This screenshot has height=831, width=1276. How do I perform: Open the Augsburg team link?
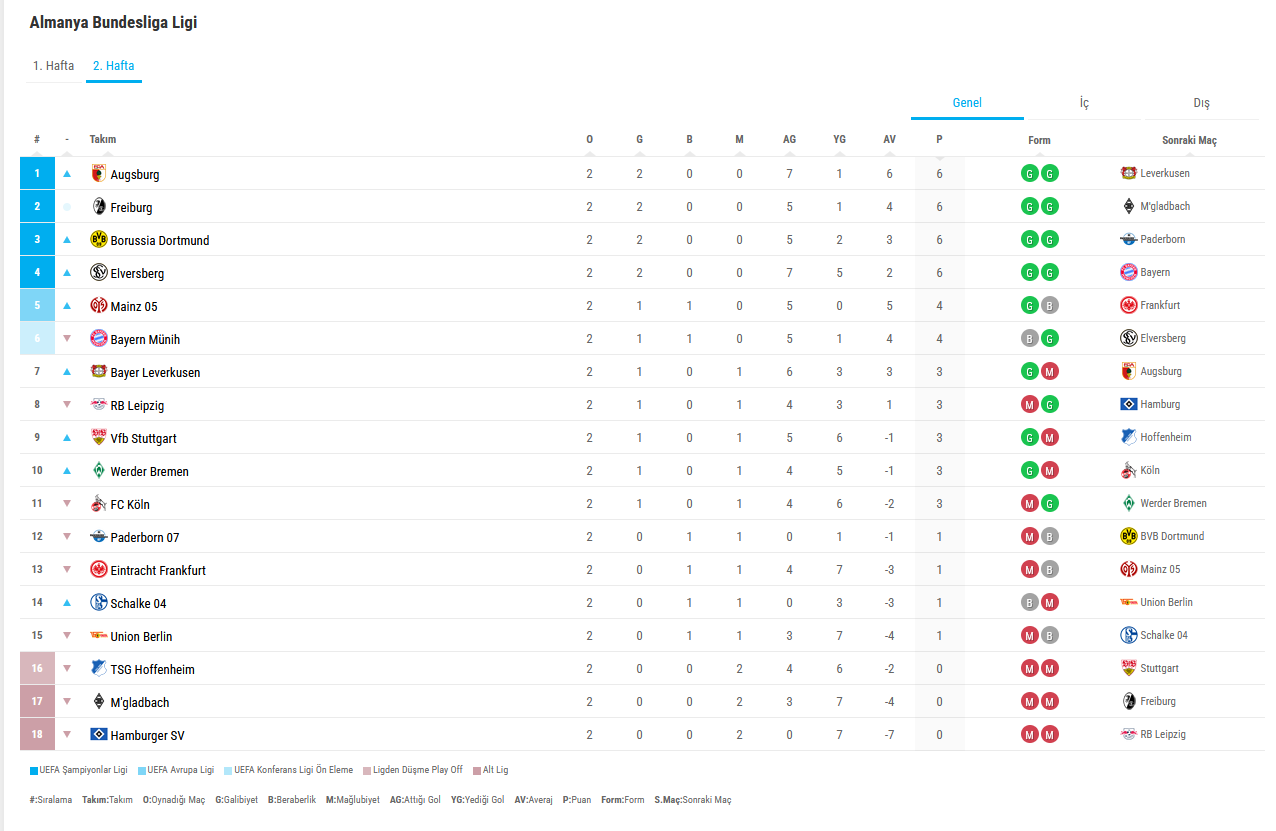135,174
